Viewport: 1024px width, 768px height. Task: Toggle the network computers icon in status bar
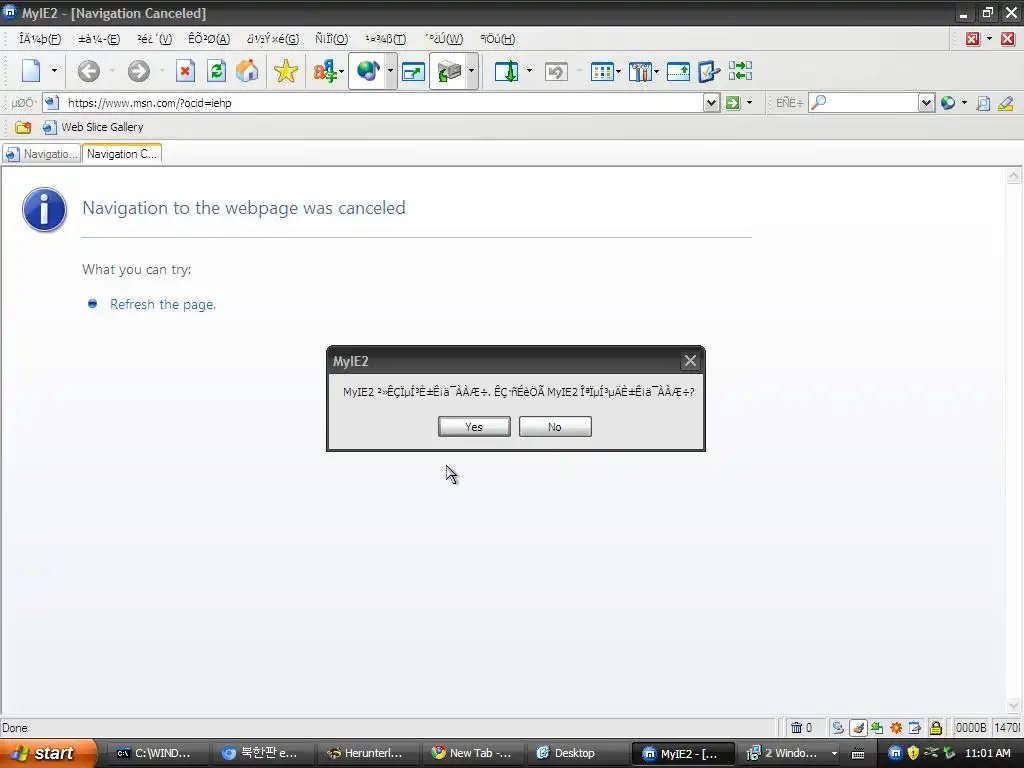point(838,728)
